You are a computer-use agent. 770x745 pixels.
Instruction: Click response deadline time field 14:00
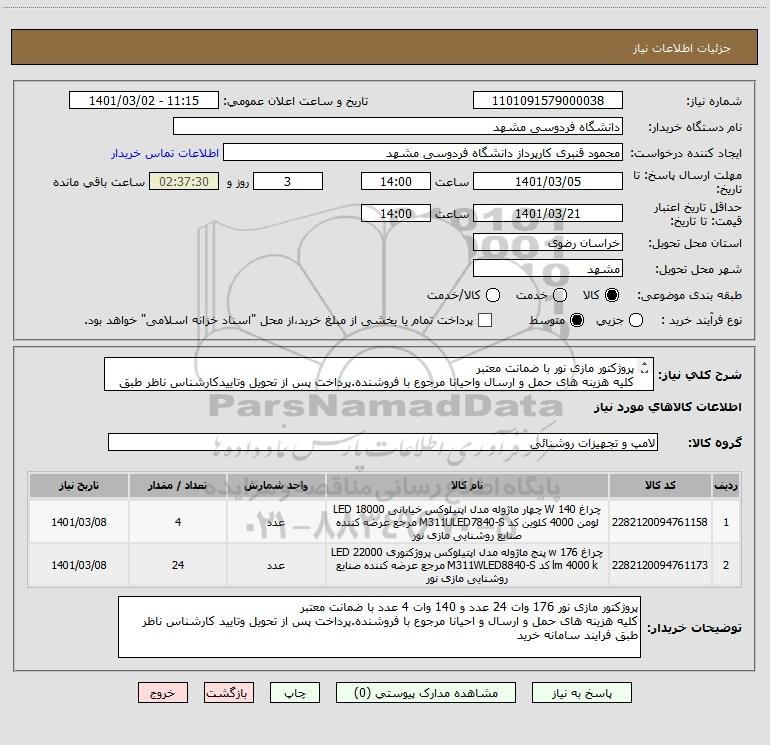click(x=396, y=181)
